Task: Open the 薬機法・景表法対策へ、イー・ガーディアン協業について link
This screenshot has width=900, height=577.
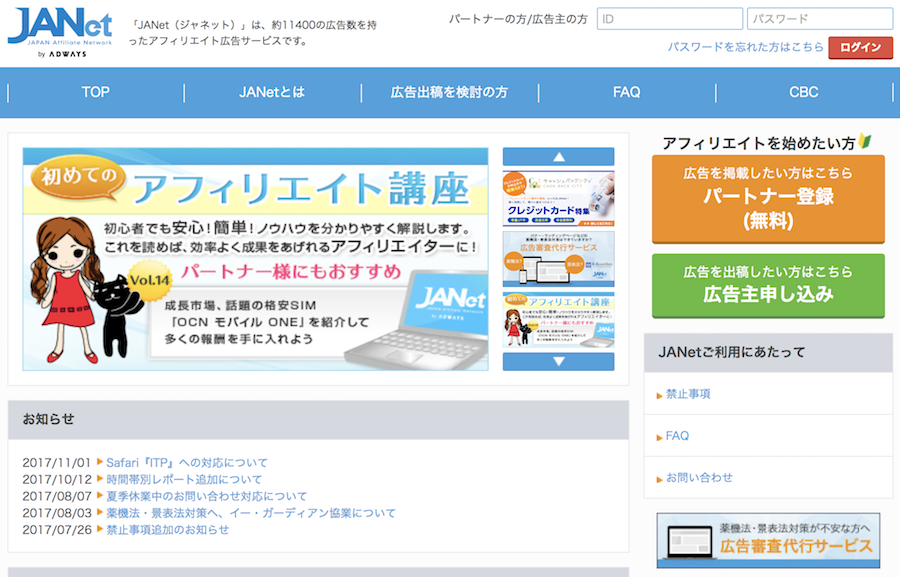Action: [251, 513]
